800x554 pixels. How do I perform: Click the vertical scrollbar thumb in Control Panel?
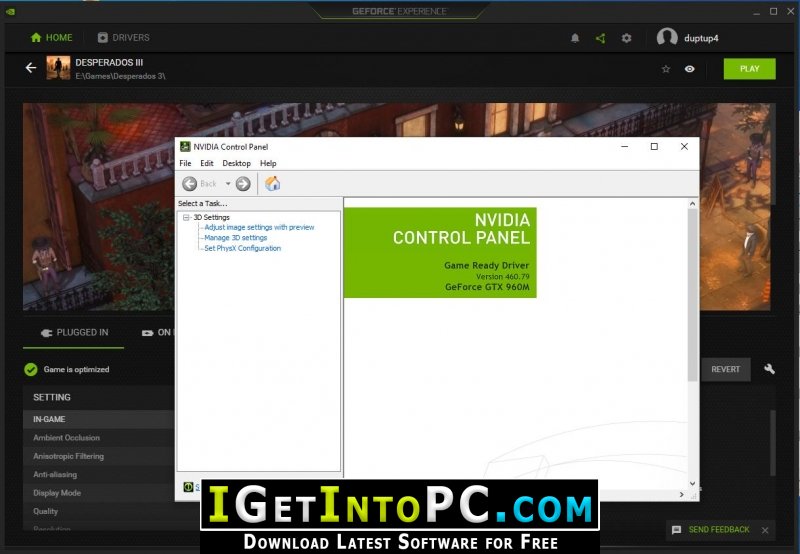pyautogui.click(x=692, y=294)
